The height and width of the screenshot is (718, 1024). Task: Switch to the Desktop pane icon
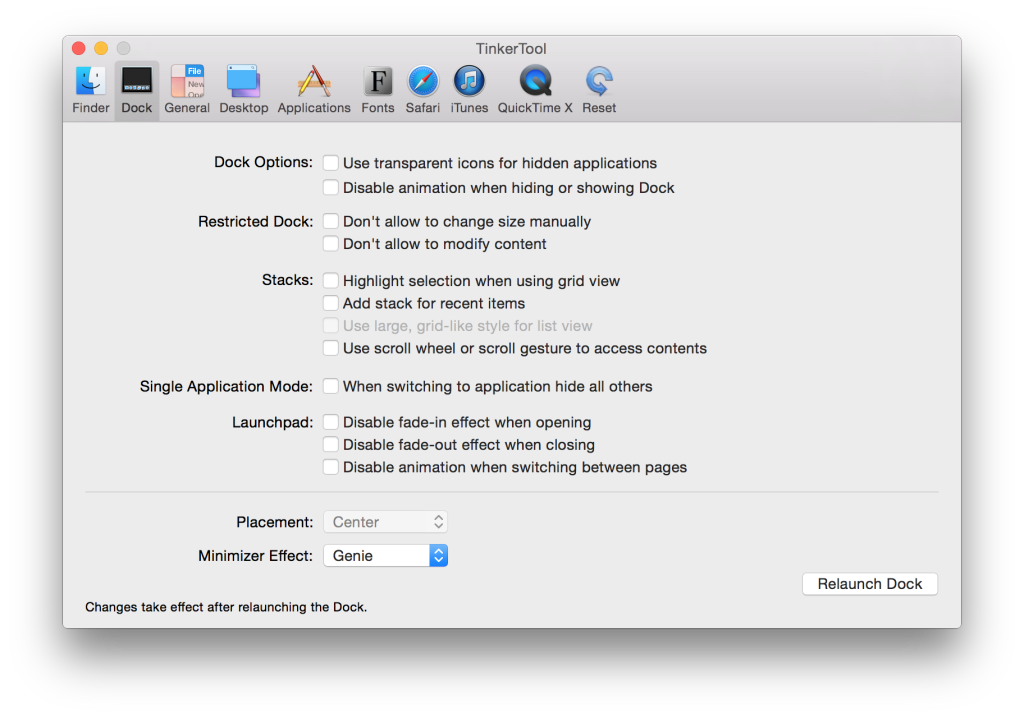coord(244,82)
